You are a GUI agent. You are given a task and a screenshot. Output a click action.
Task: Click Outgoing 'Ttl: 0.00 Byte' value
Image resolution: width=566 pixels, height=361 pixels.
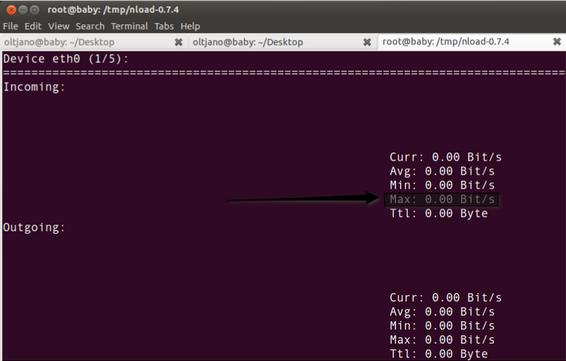439,354
